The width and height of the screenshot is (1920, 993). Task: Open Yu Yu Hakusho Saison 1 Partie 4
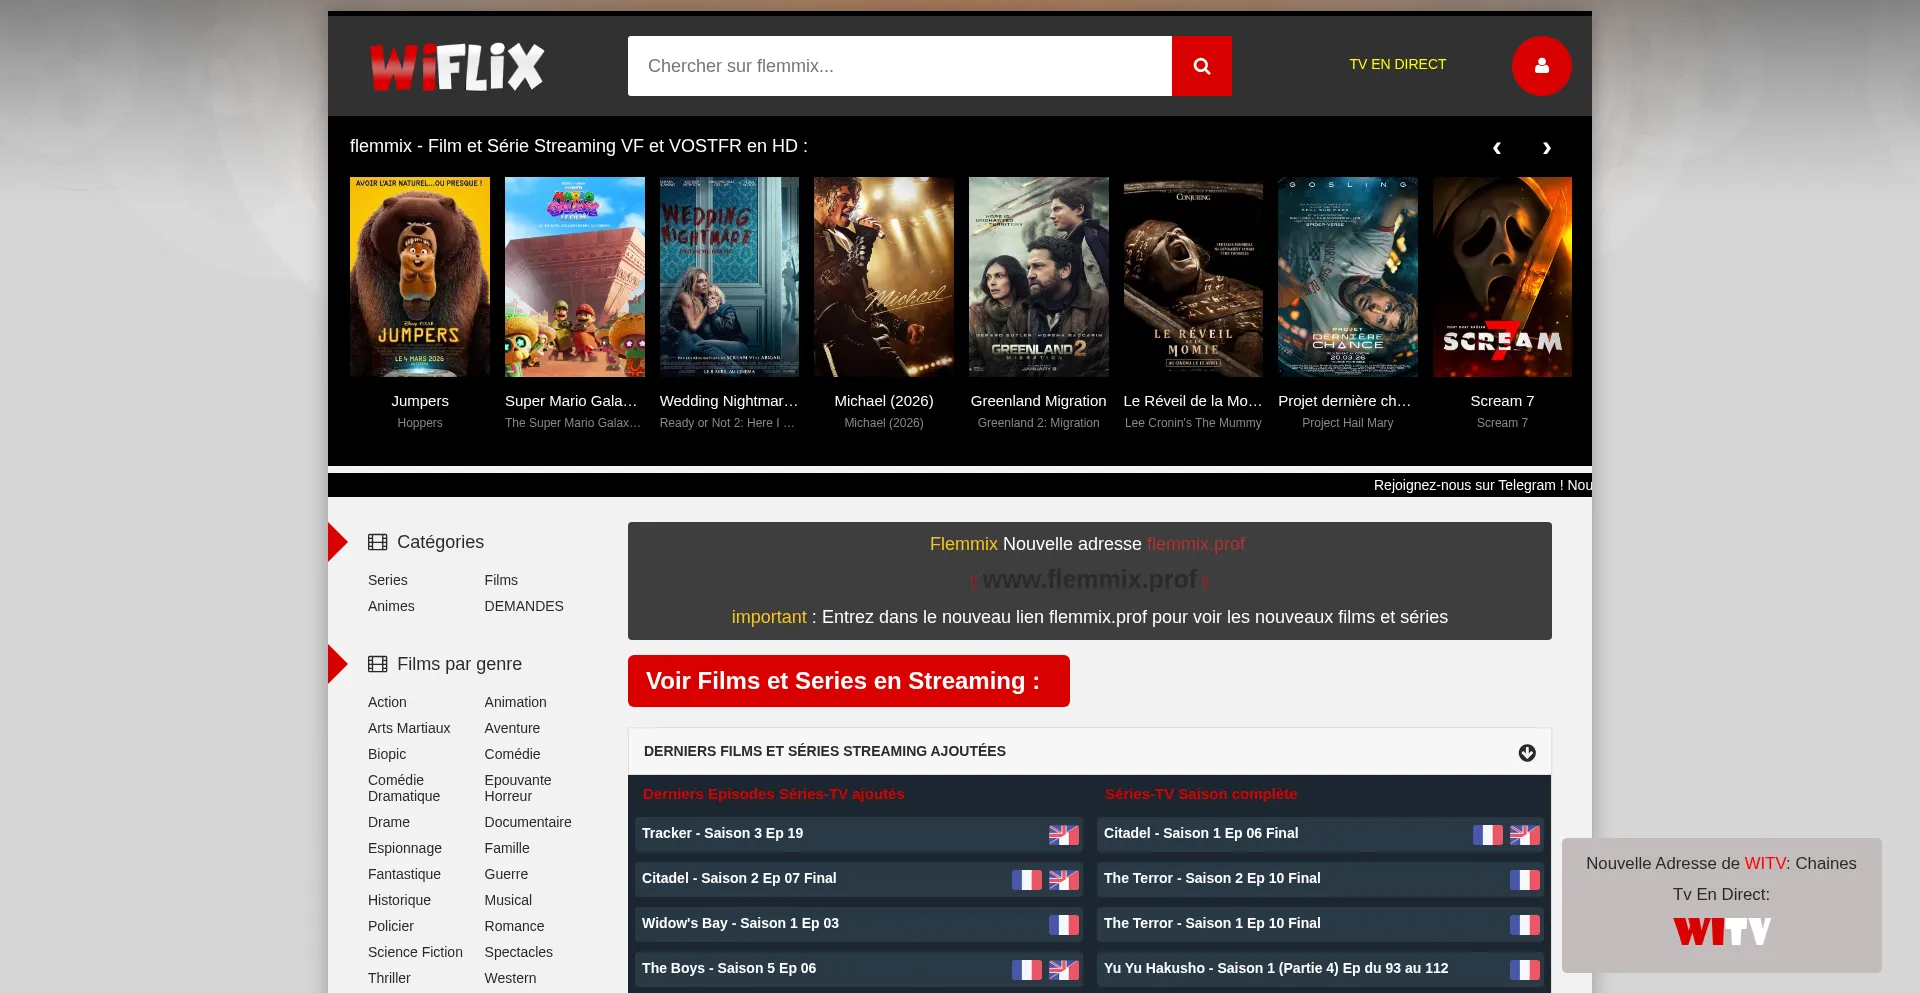pyautogui.click(x=1276, y=968)
